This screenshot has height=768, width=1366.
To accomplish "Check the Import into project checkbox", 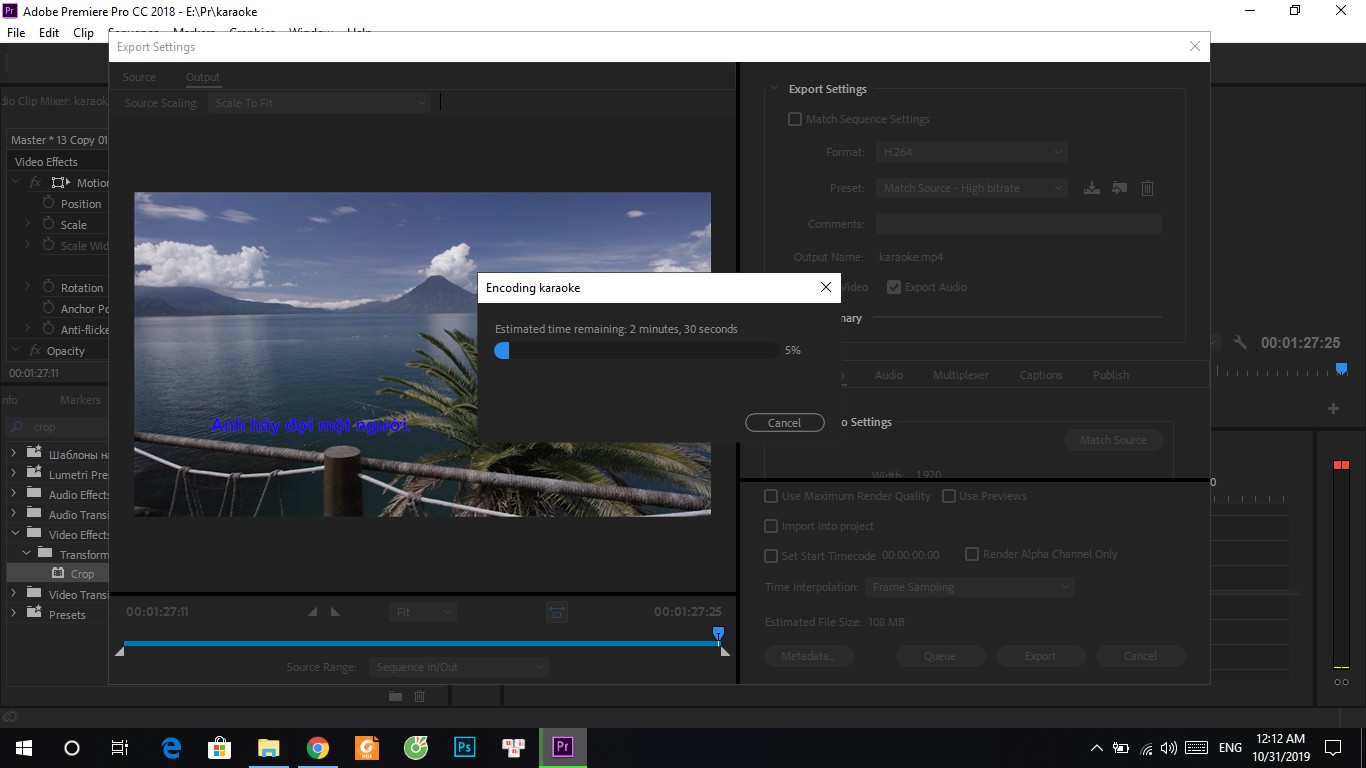I will 771,526.
